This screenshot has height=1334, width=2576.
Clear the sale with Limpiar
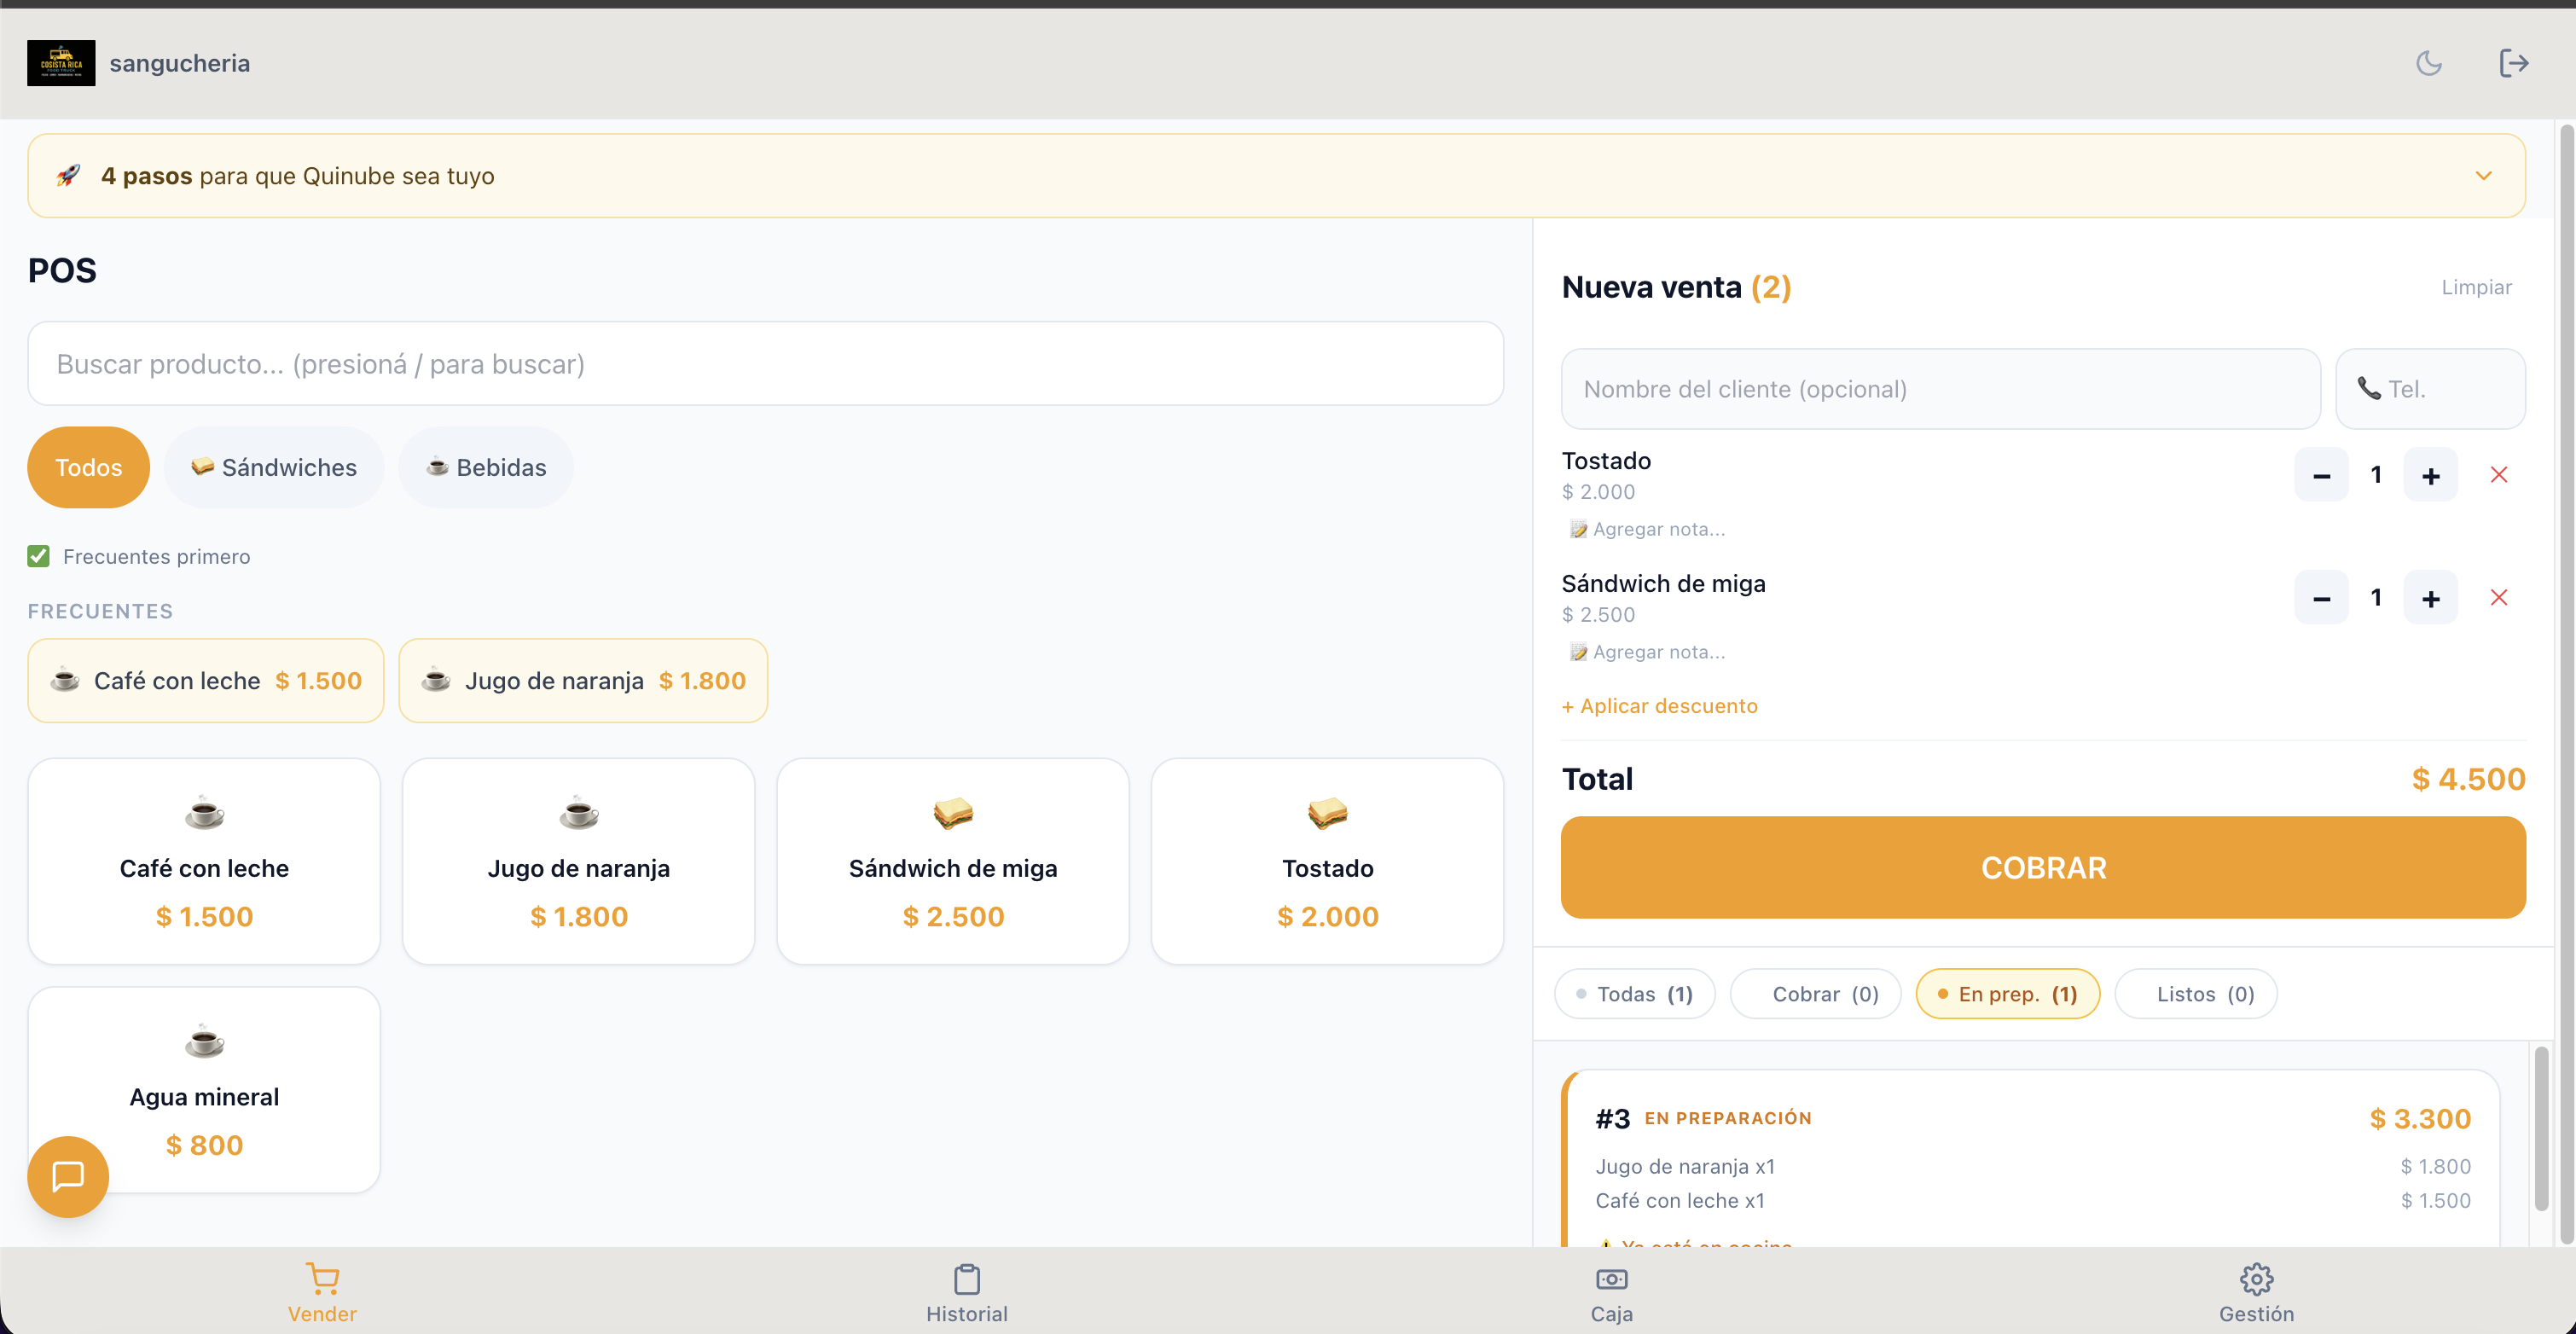[2476, 287]
